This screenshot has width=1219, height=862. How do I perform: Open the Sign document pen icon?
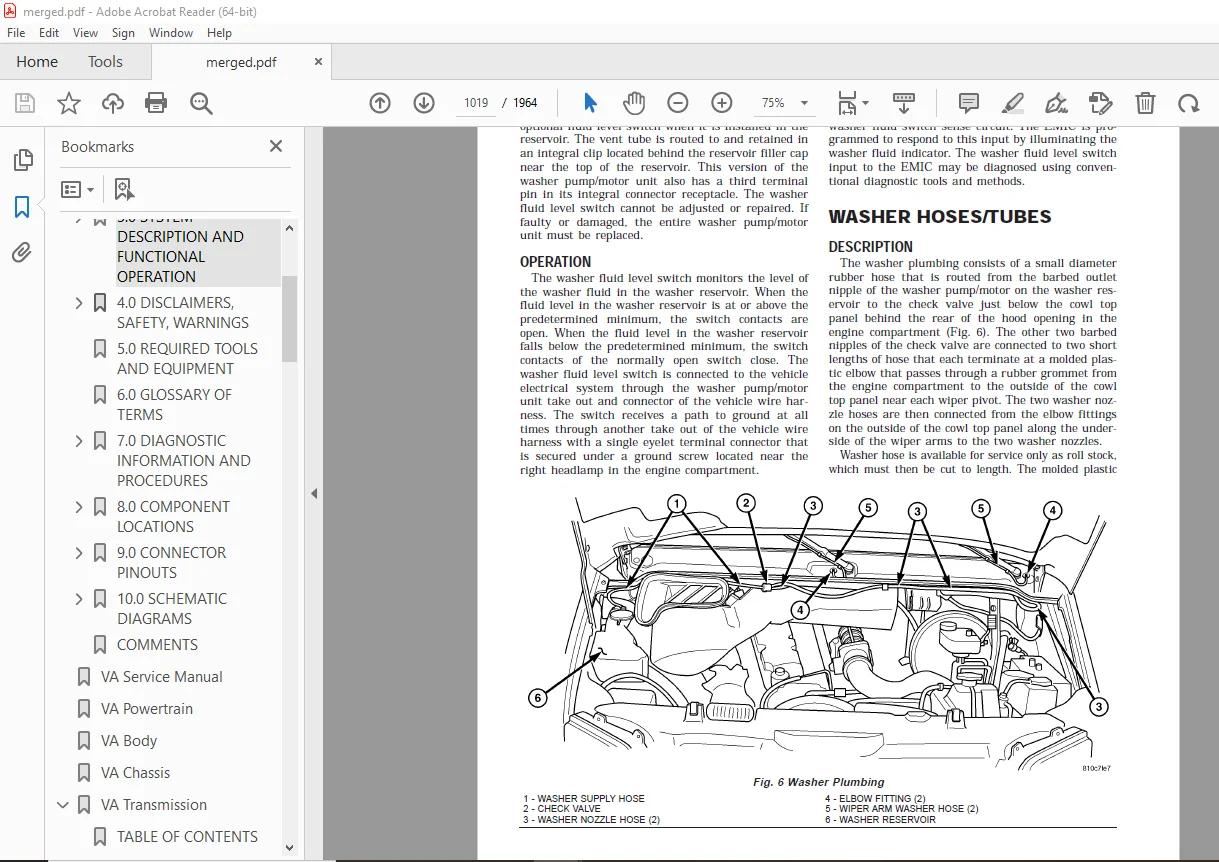1056,103
